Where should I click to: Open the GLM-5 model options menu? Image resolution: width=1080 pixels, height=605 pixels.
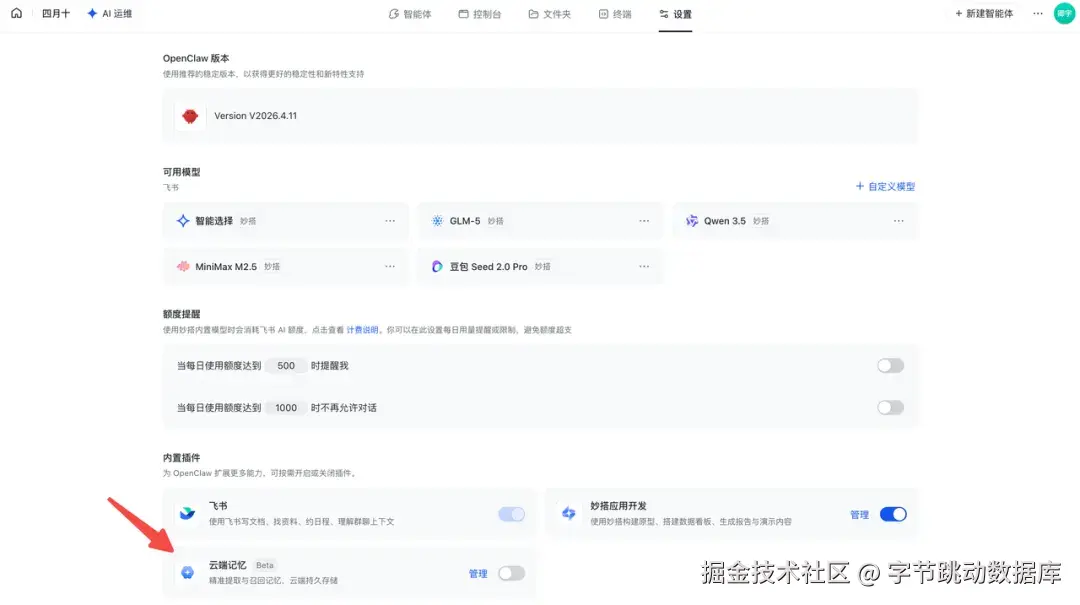click(x=644, y=221)
